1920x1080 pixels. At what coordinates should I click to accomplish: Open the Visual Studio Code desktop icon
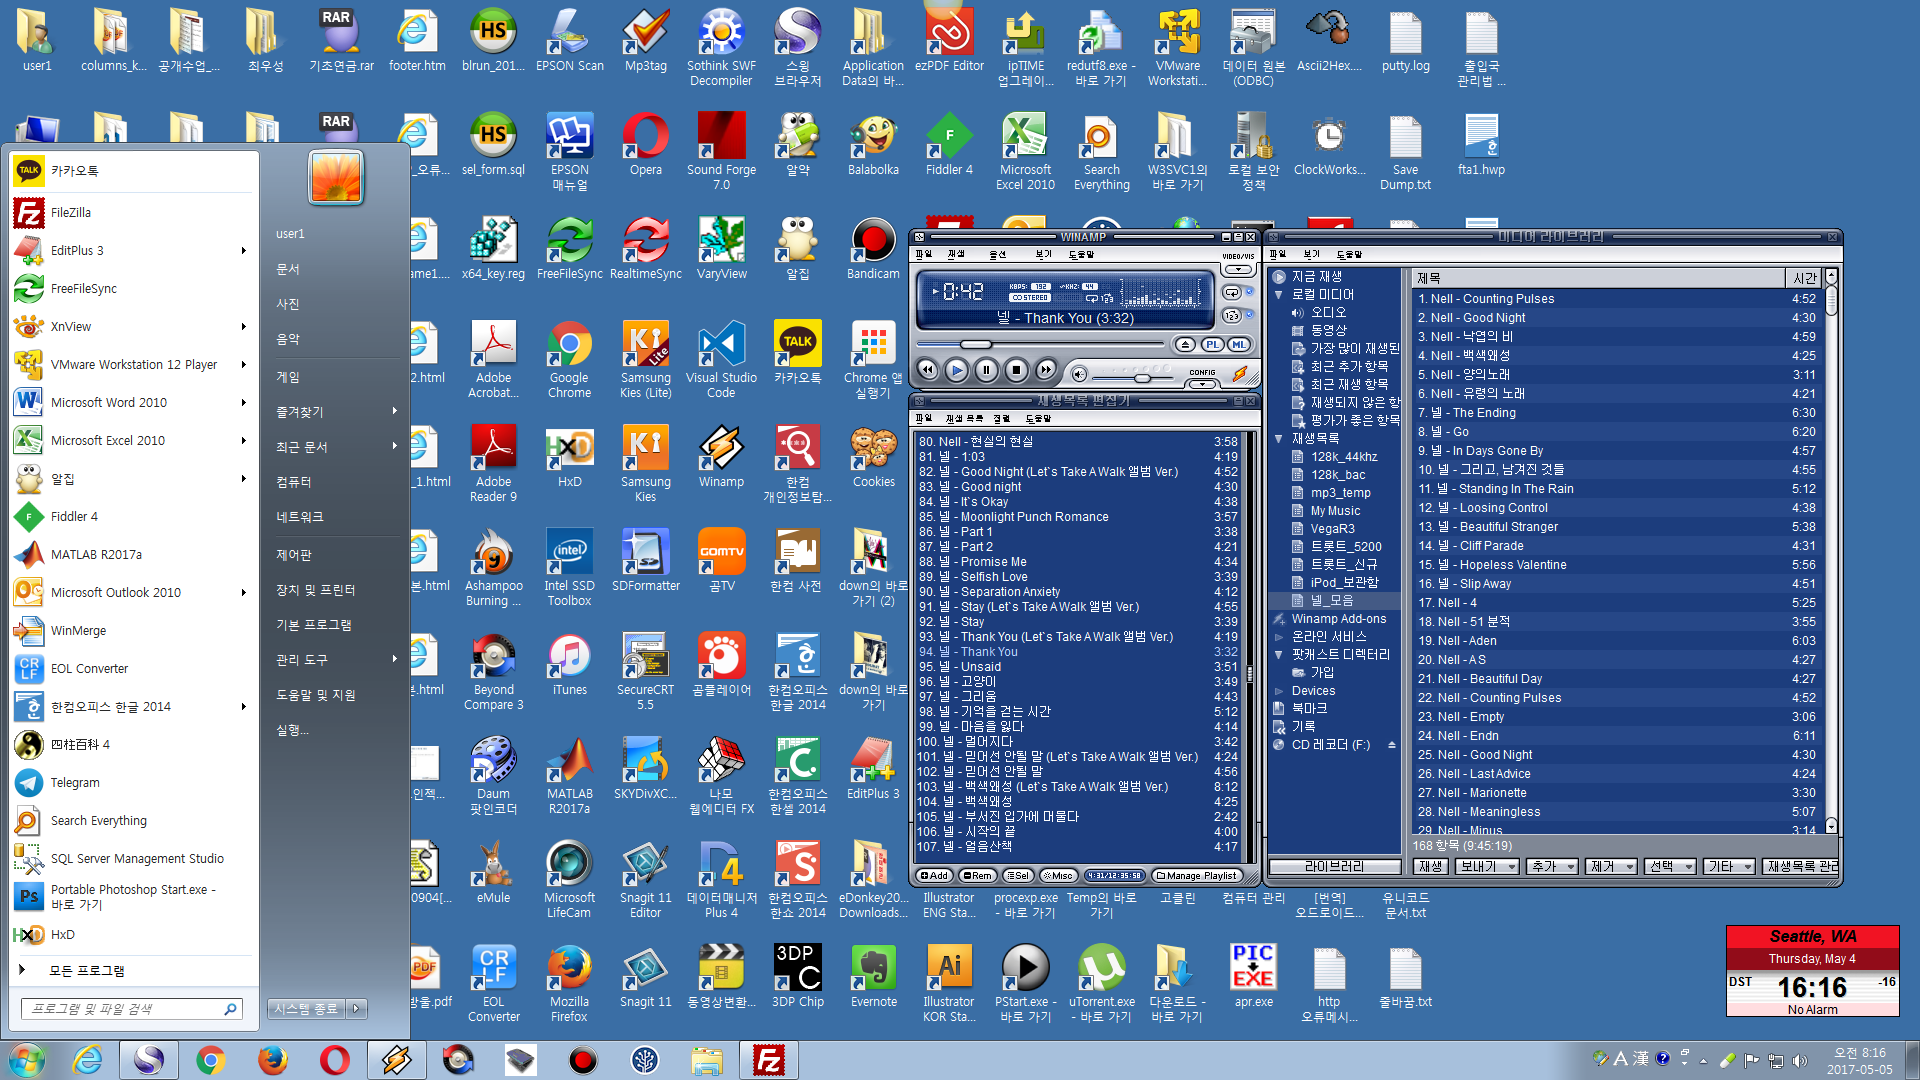[721, 360]
